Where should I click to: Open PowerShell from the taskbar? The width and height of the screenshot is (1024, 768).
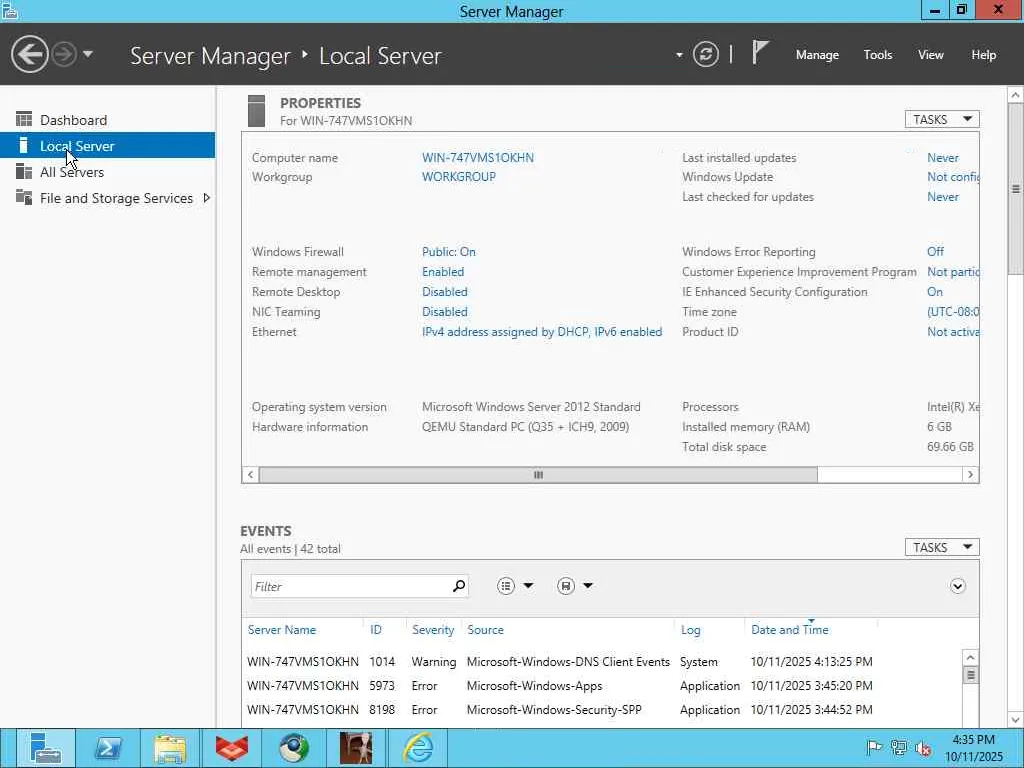(108, 748)
